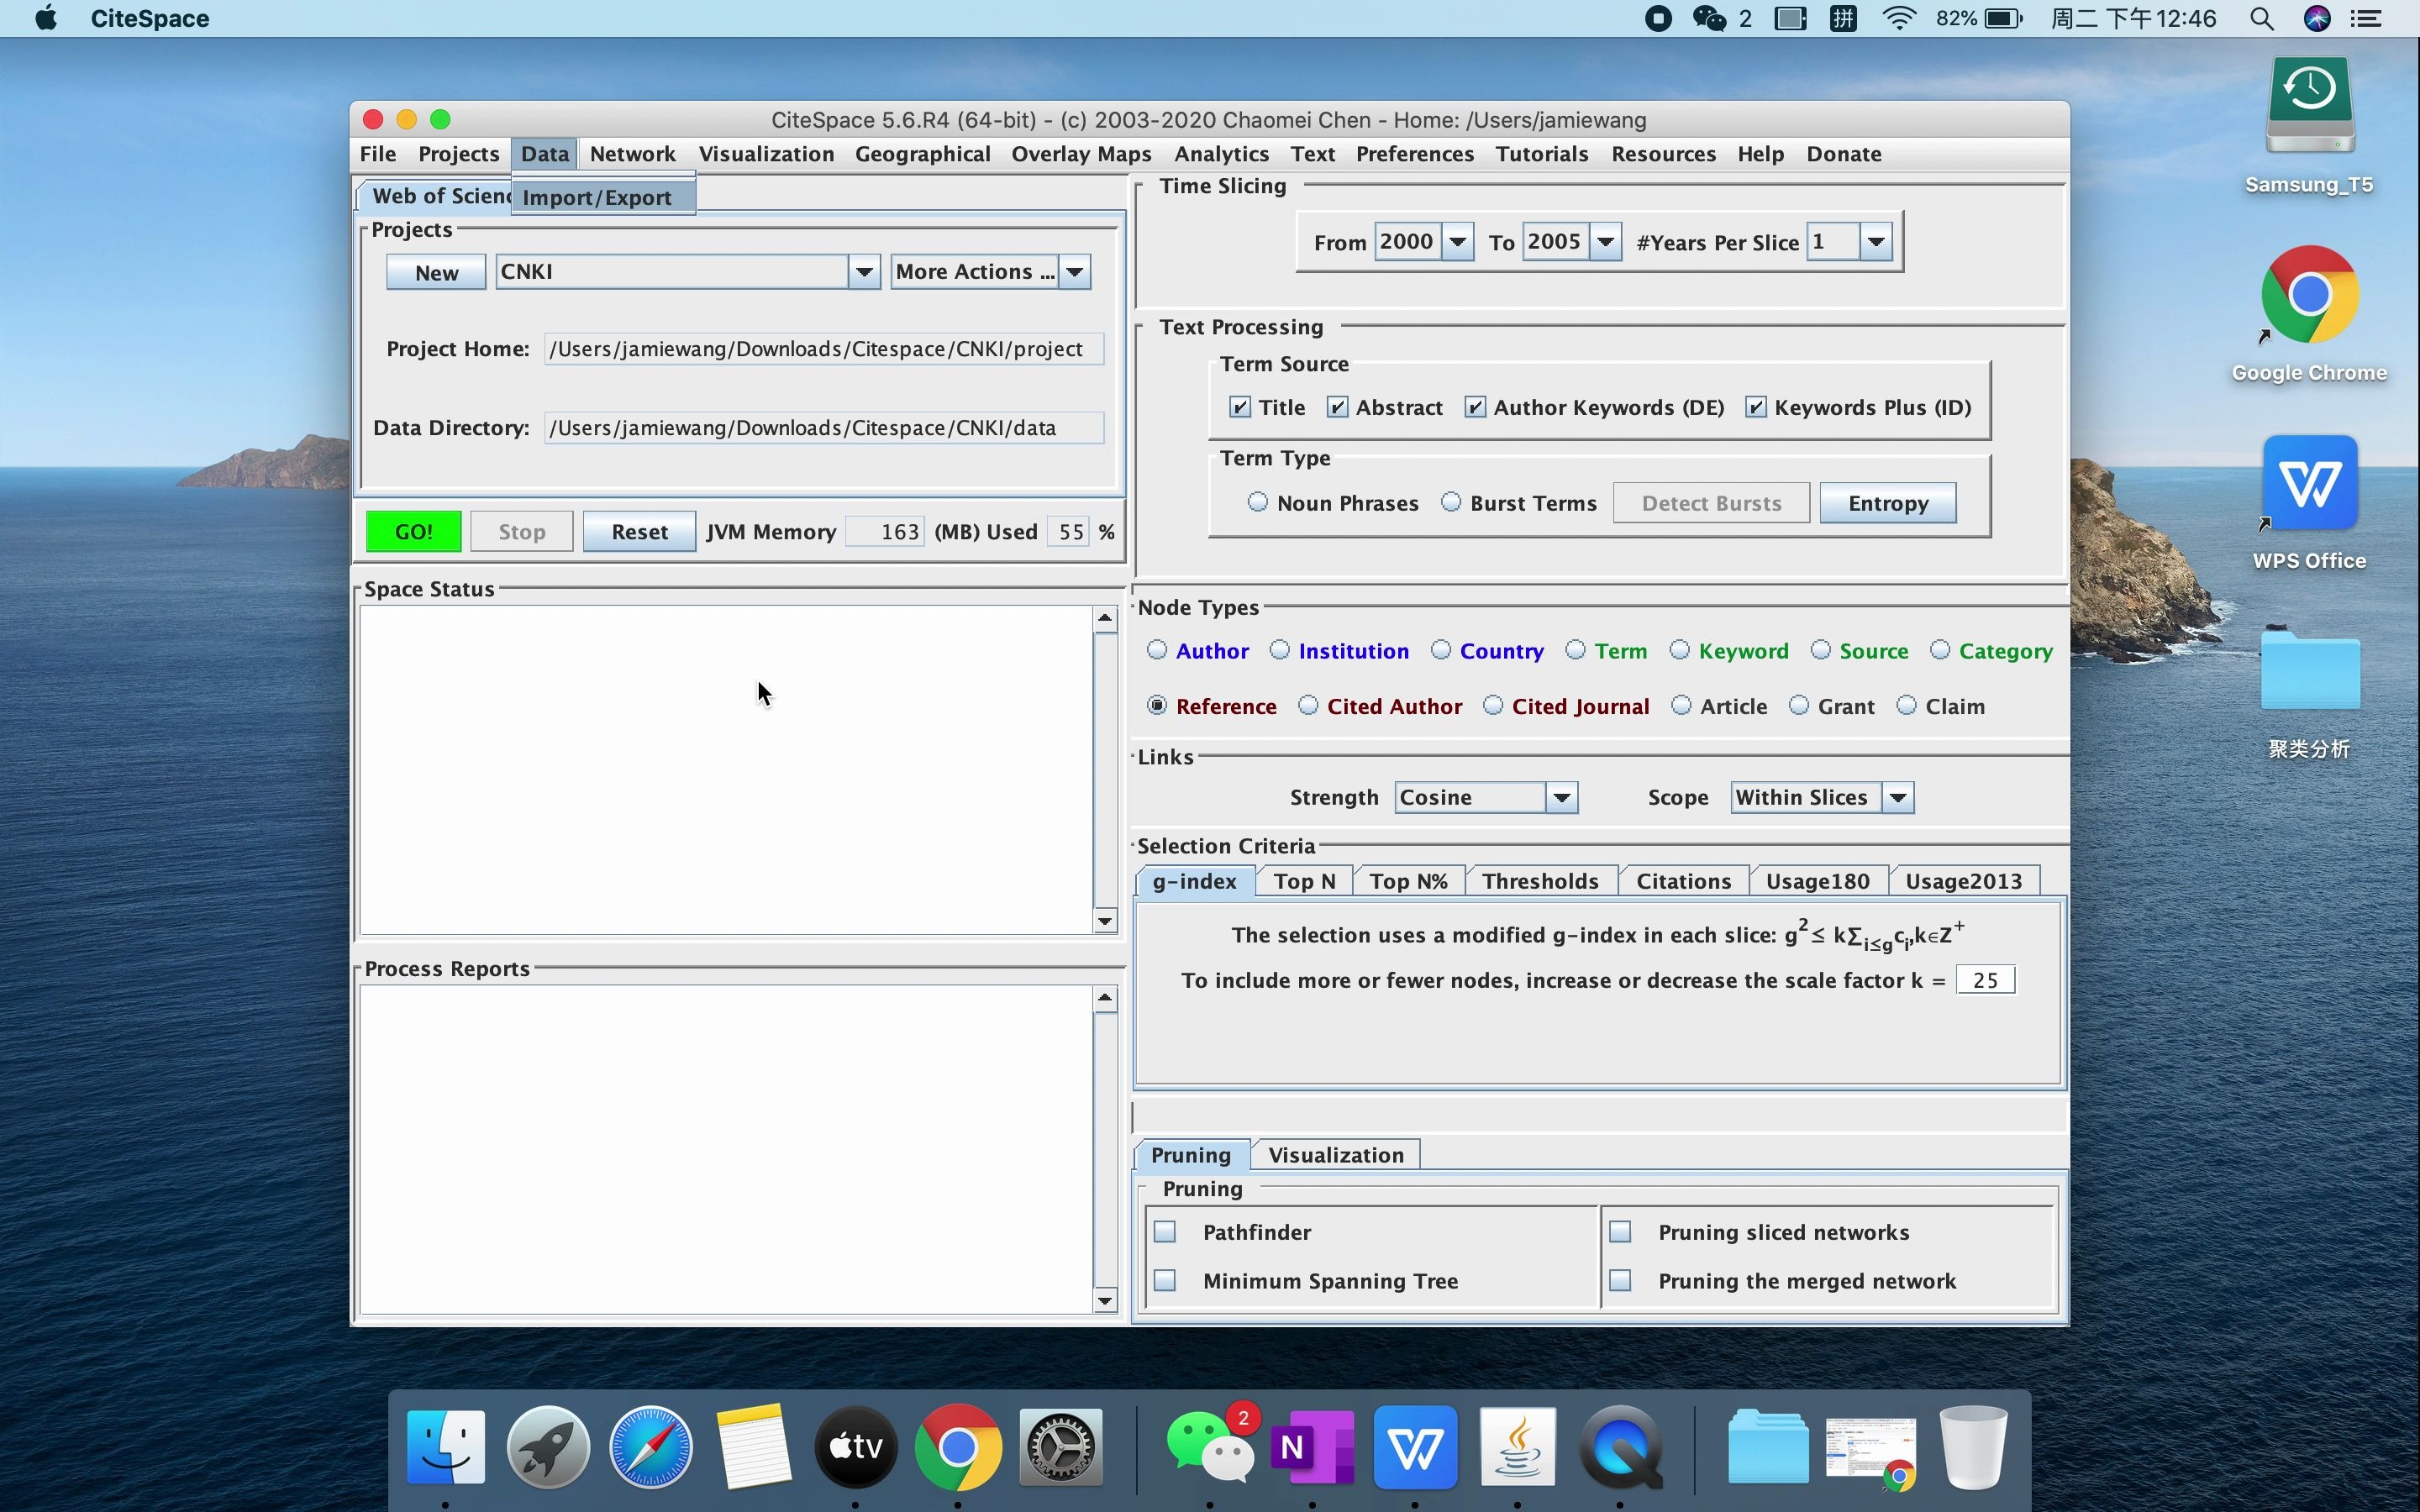The image size is (2420, 1512).
Task: Open Siri from menu bar
Action: (x=2317, y=19)
